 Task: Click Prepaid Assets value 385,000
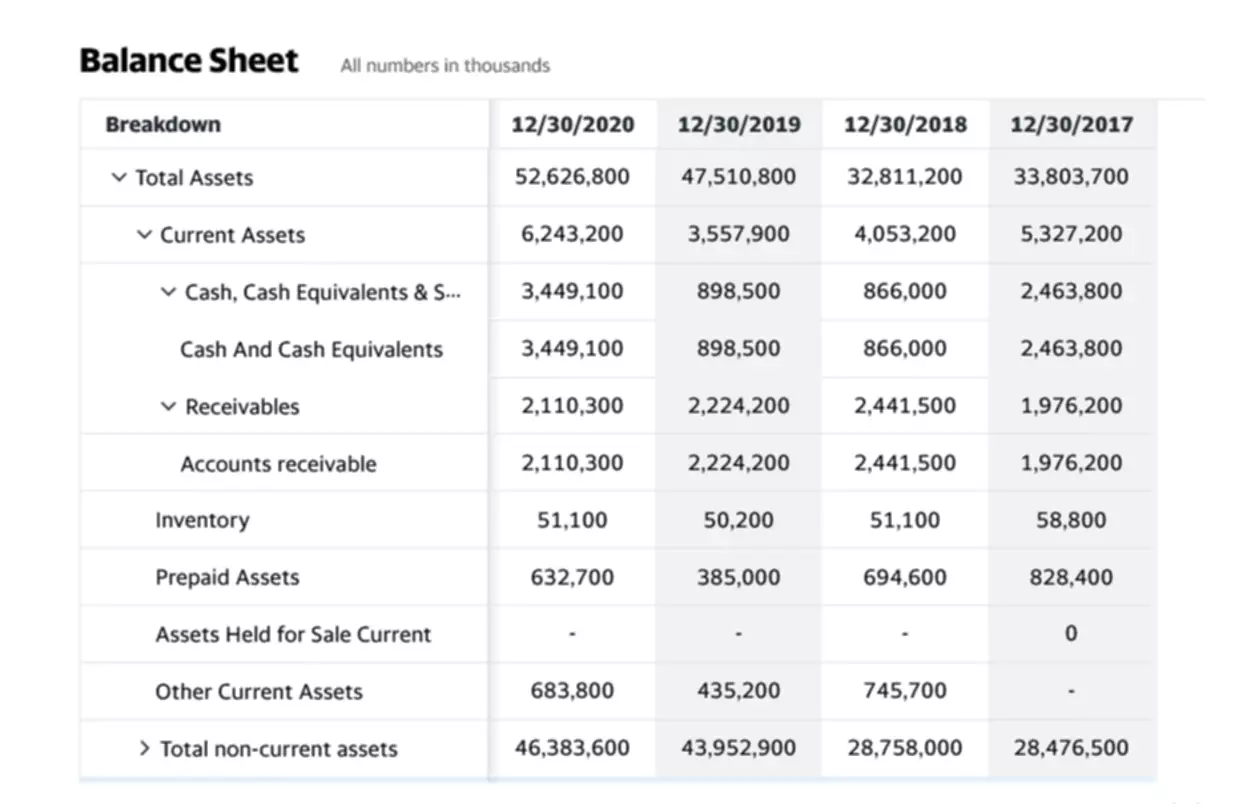(x=738, y=577)
